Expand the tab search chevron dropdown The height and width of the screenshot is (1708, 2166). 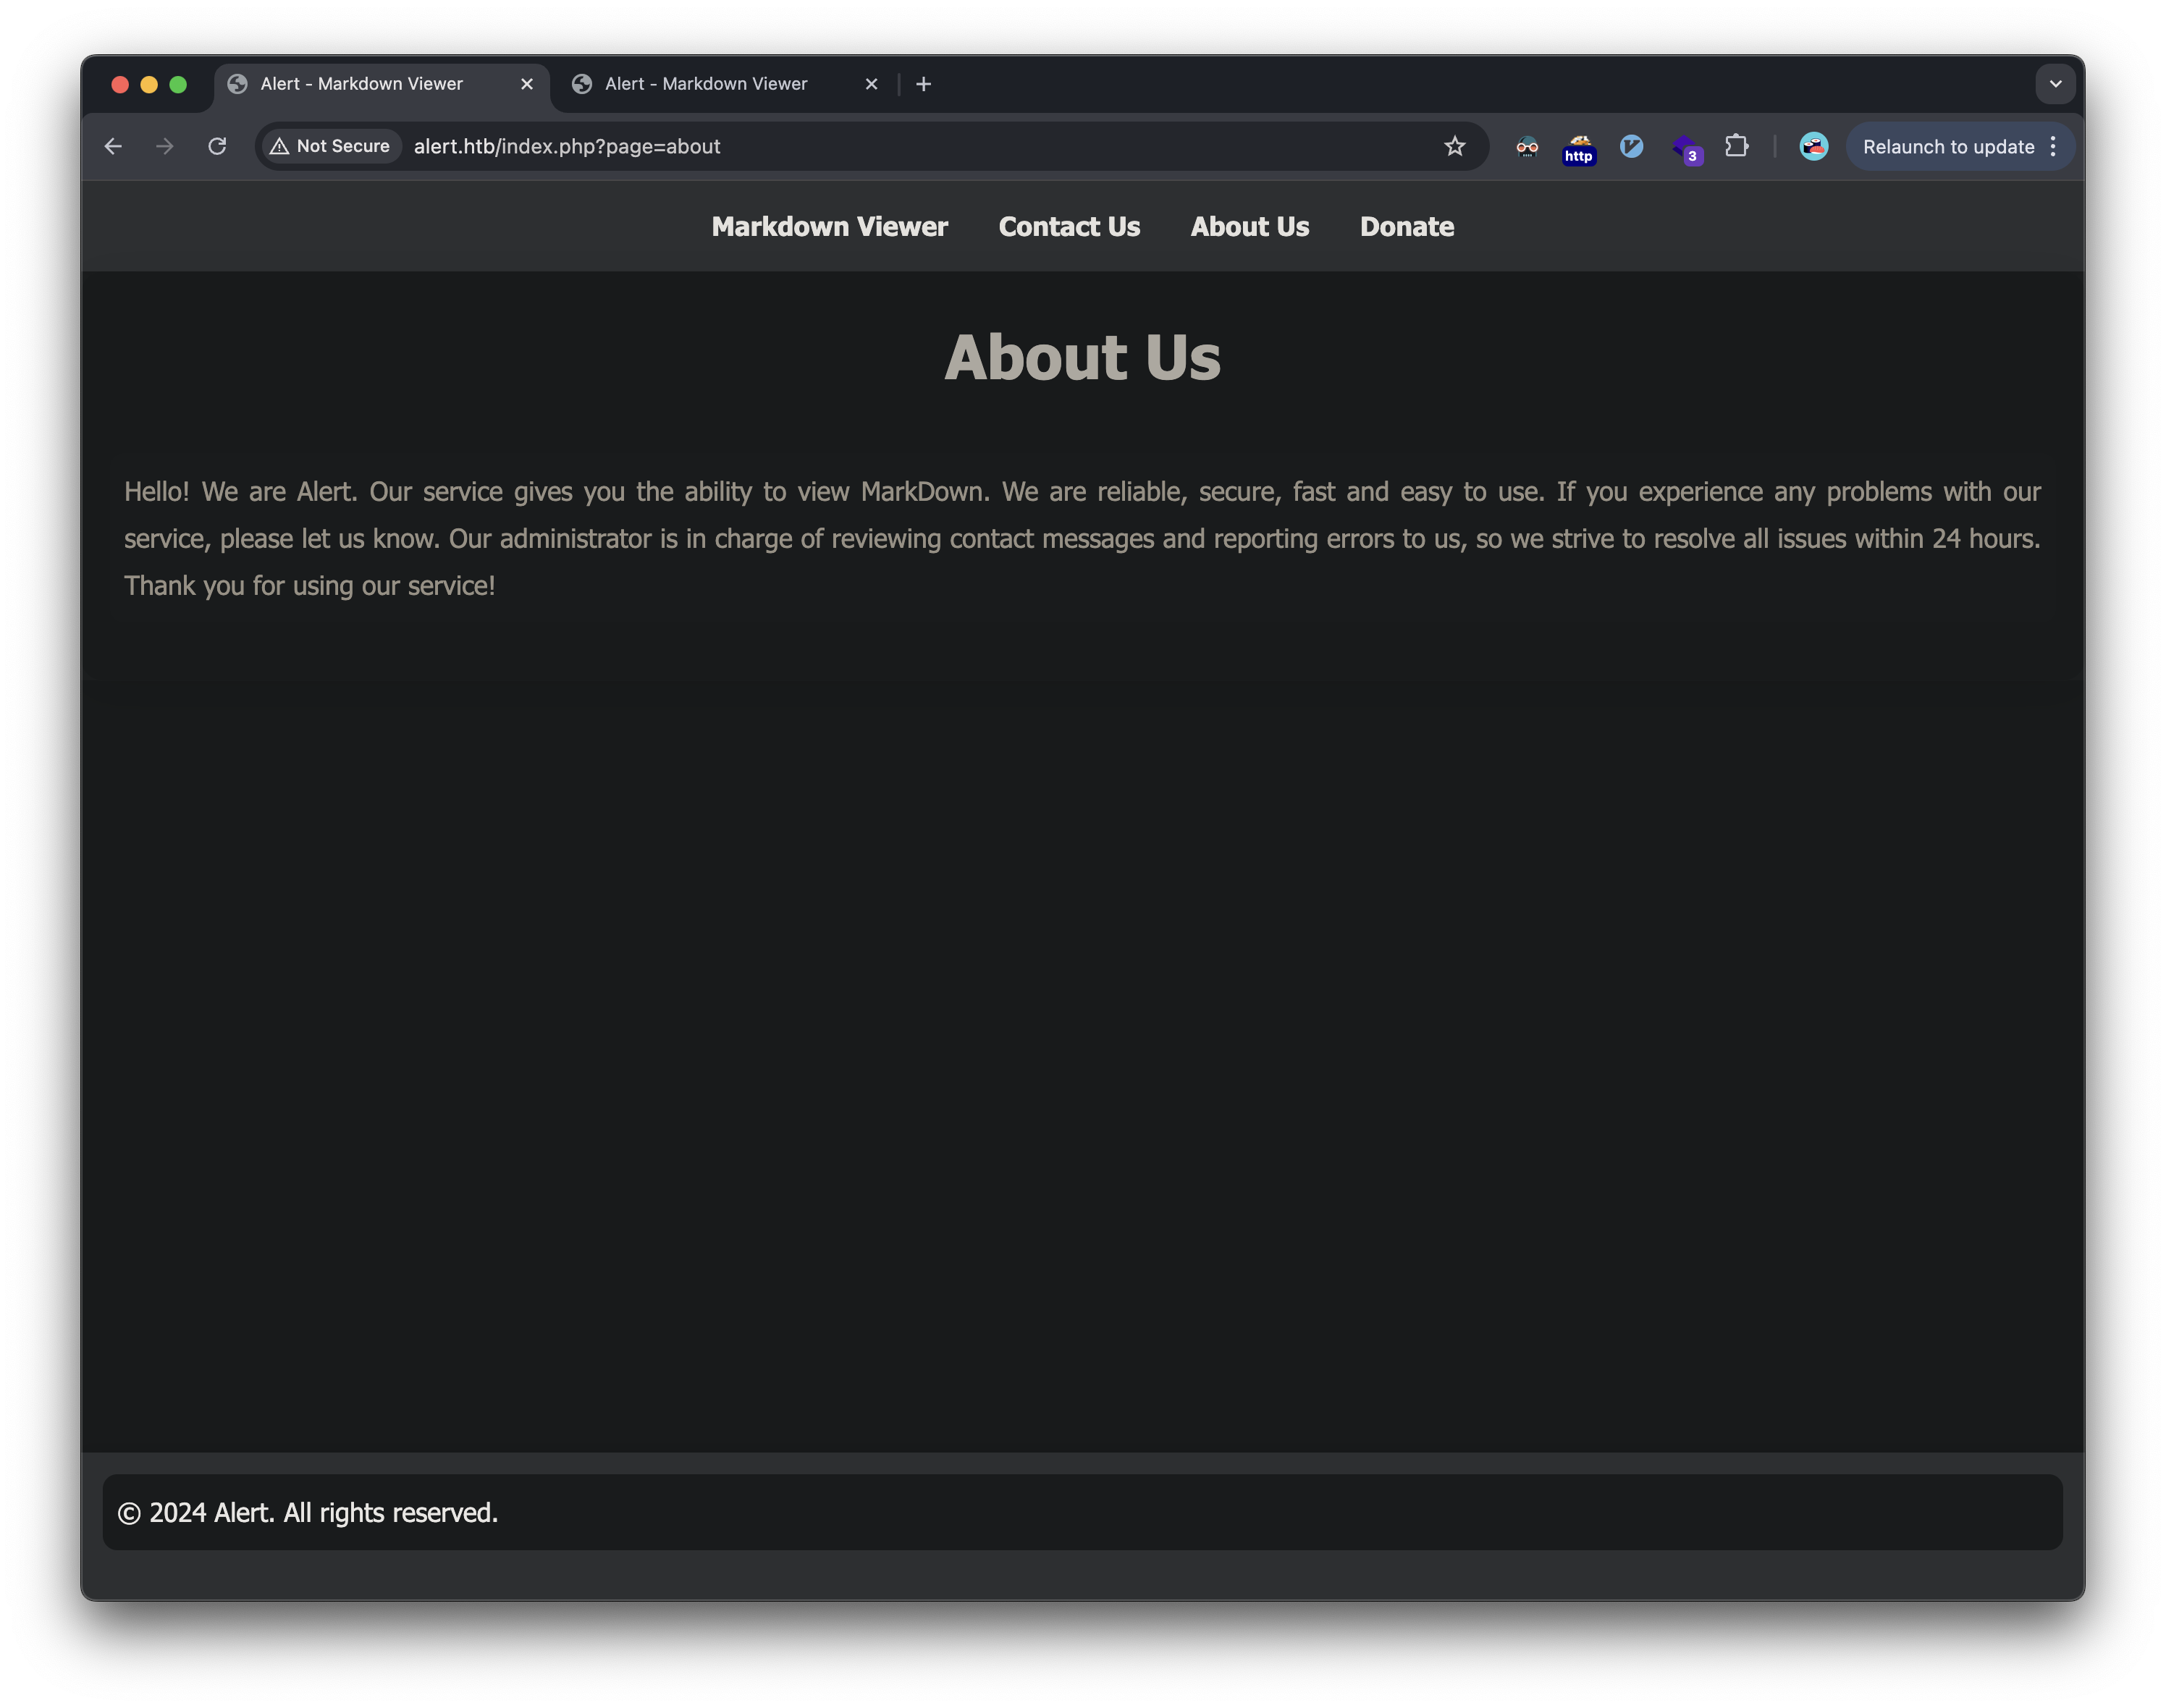point(2055,84)
